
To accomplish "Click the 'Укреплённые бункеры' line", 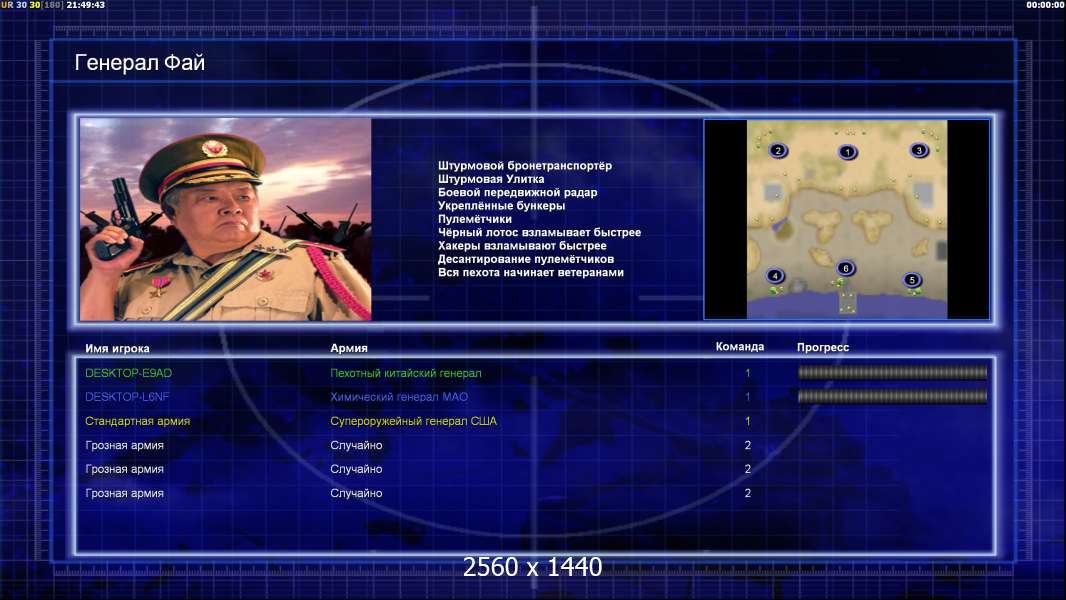I will (501, 206).
